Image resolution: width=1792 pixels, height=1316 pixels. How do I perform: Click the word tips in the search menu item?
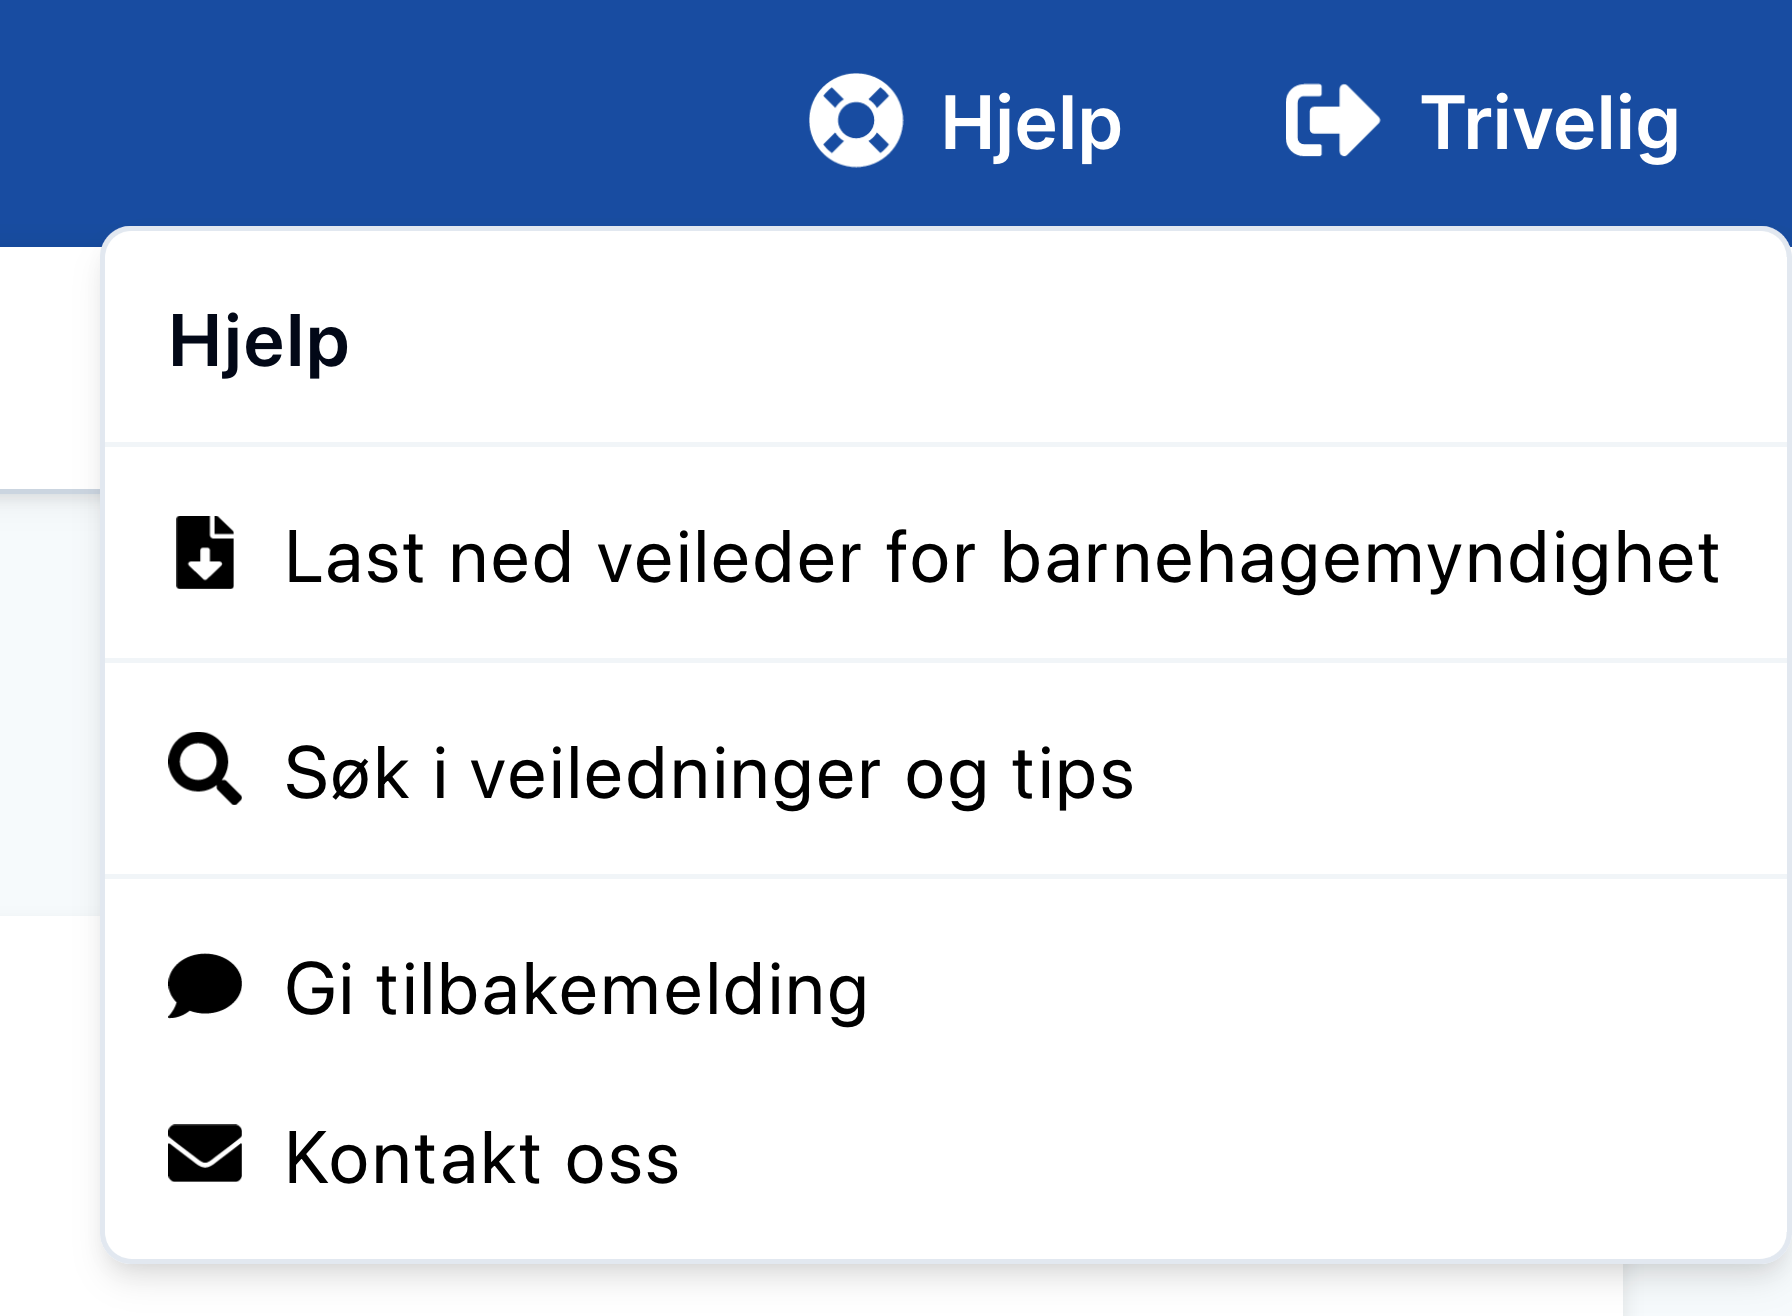click(1073, 774)
